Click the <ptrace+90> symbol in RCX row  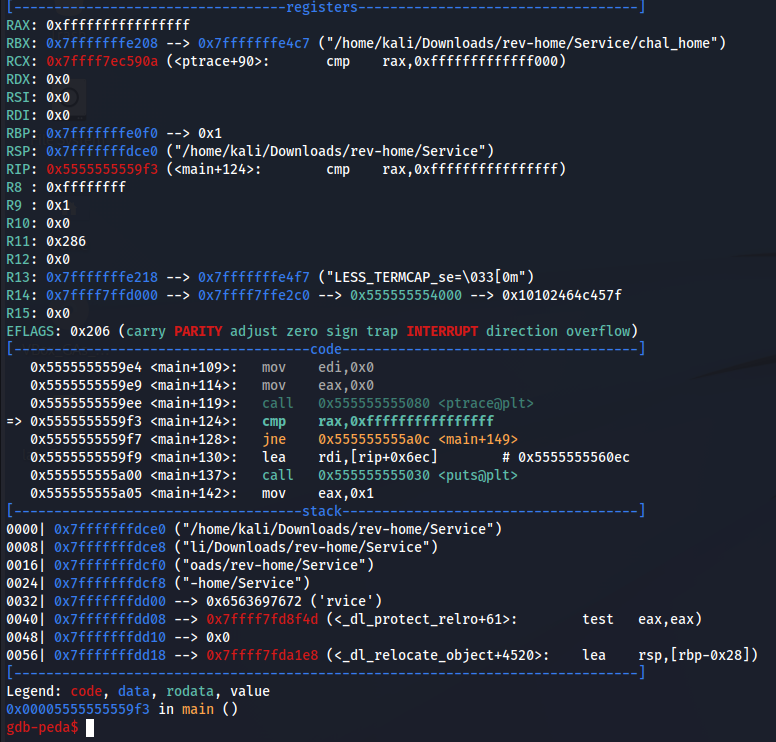coord(218,61)
